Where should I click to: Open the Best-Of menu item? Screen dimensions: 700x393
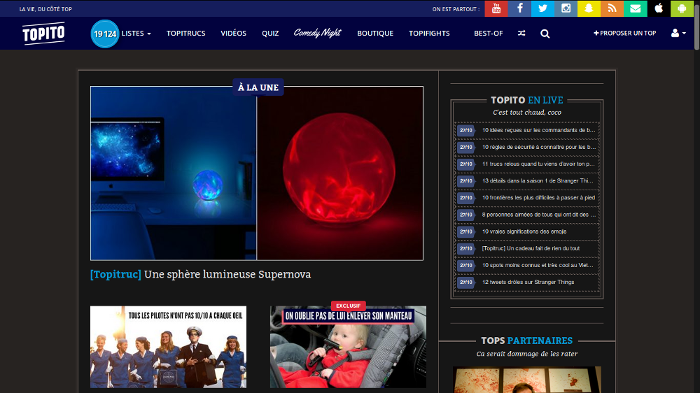[x=488, y=33]
